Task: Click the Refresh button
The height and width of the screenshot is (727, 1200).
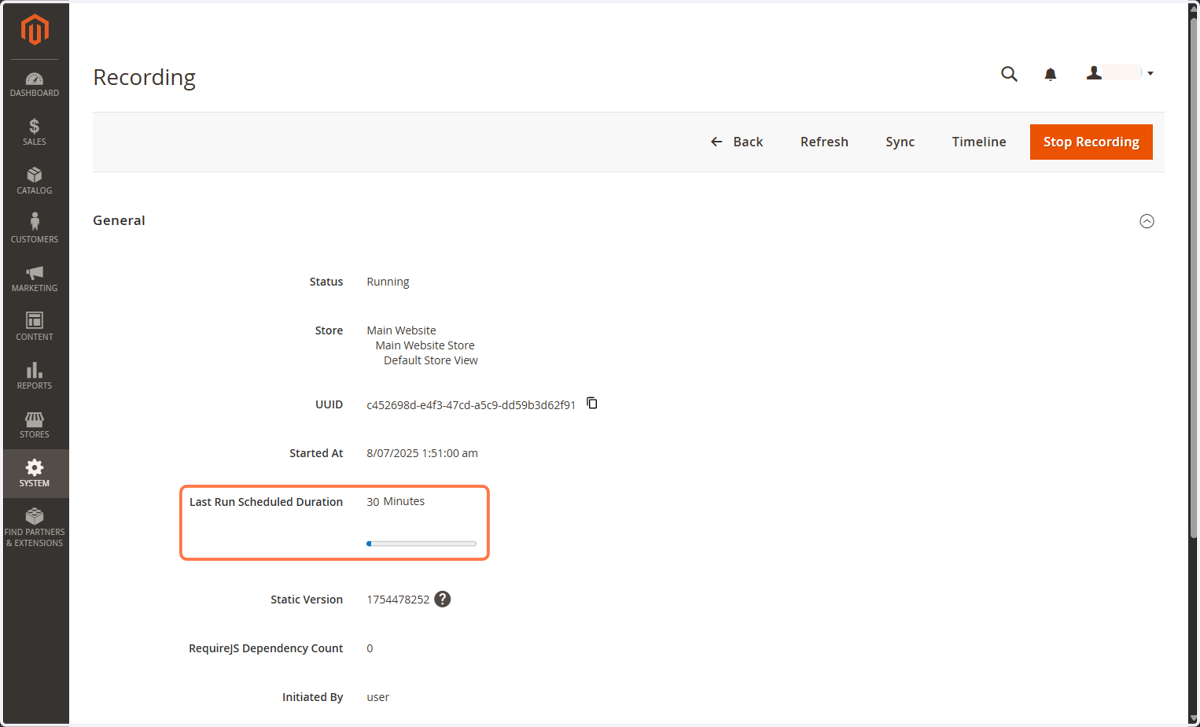Action: click(824, 142)
